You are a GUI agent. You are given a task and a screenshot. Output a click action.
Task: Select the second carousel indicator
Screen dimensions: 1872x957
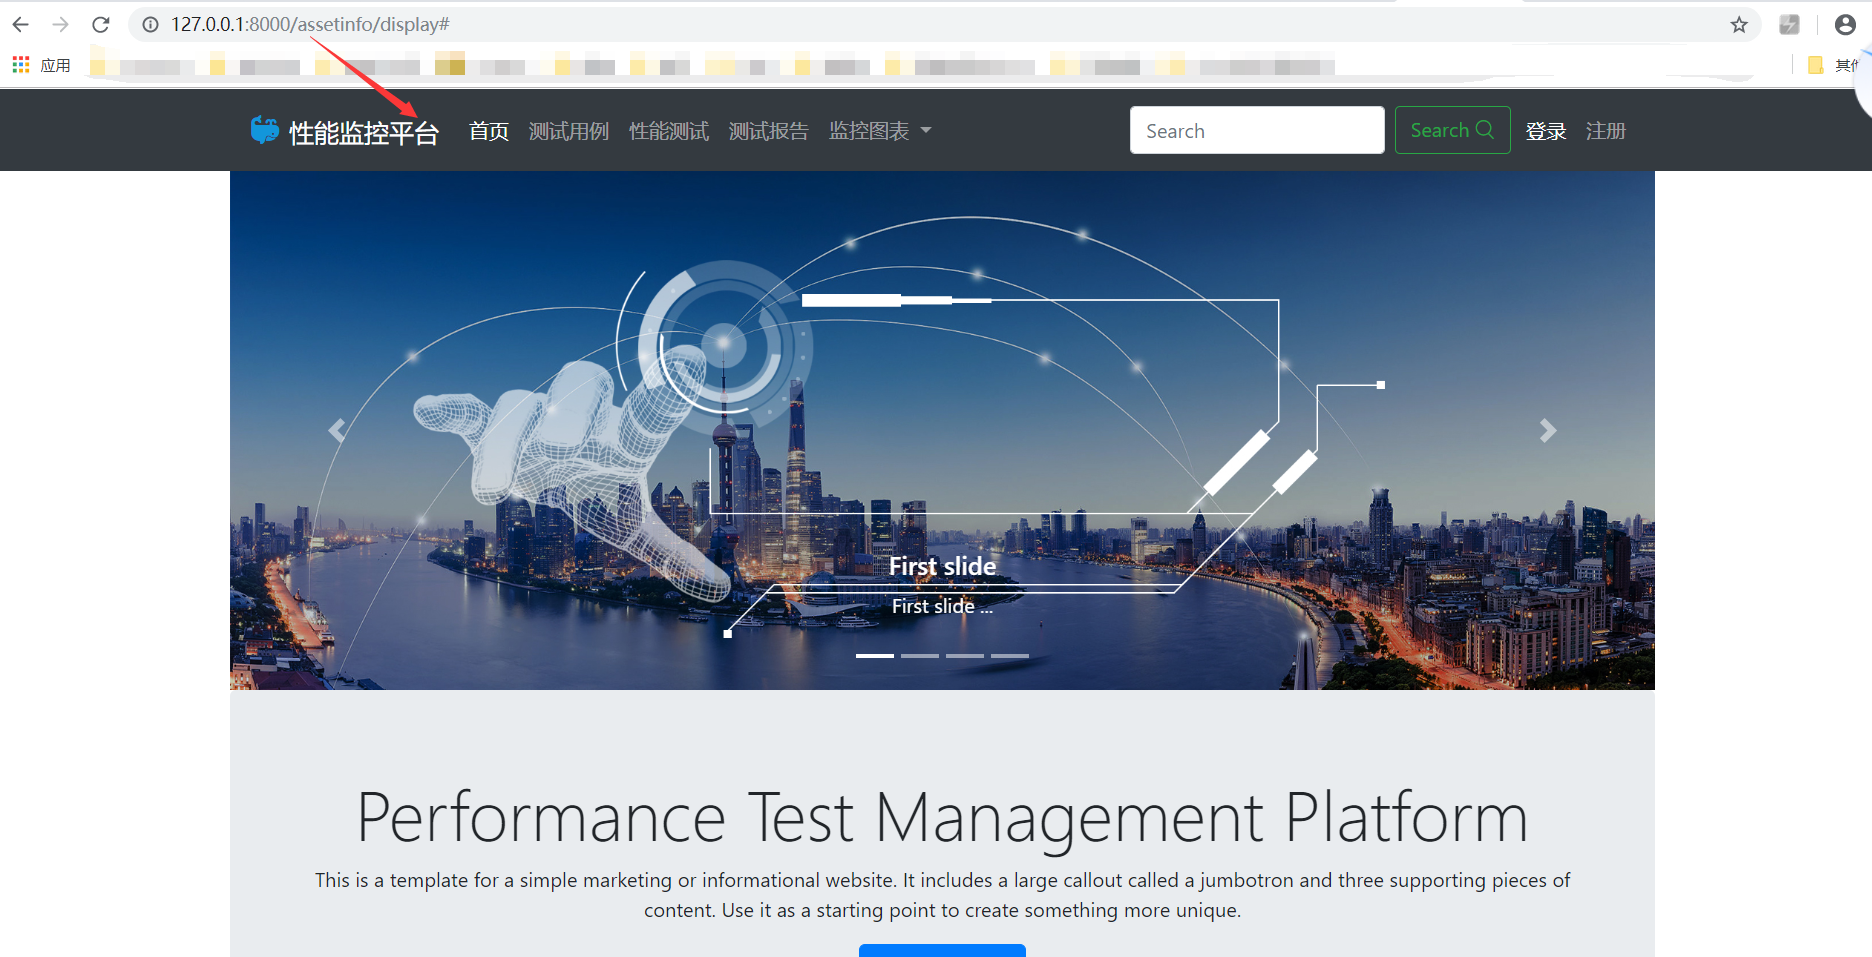(920, 656)
